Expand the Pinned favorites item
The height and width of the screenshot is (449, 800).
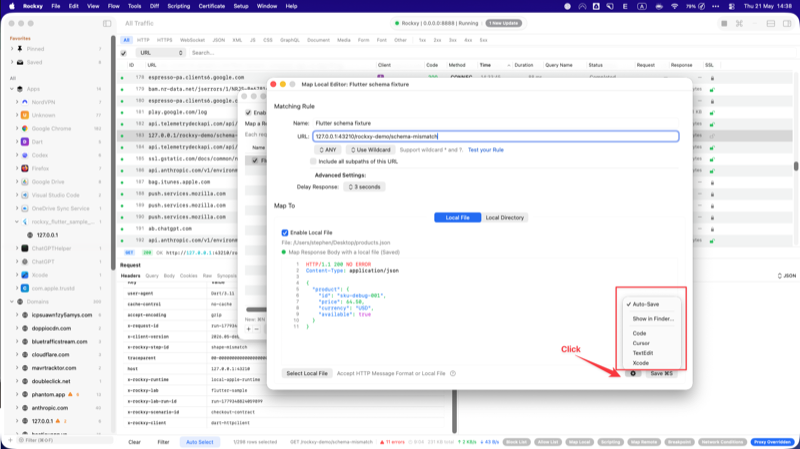[12, 49]
